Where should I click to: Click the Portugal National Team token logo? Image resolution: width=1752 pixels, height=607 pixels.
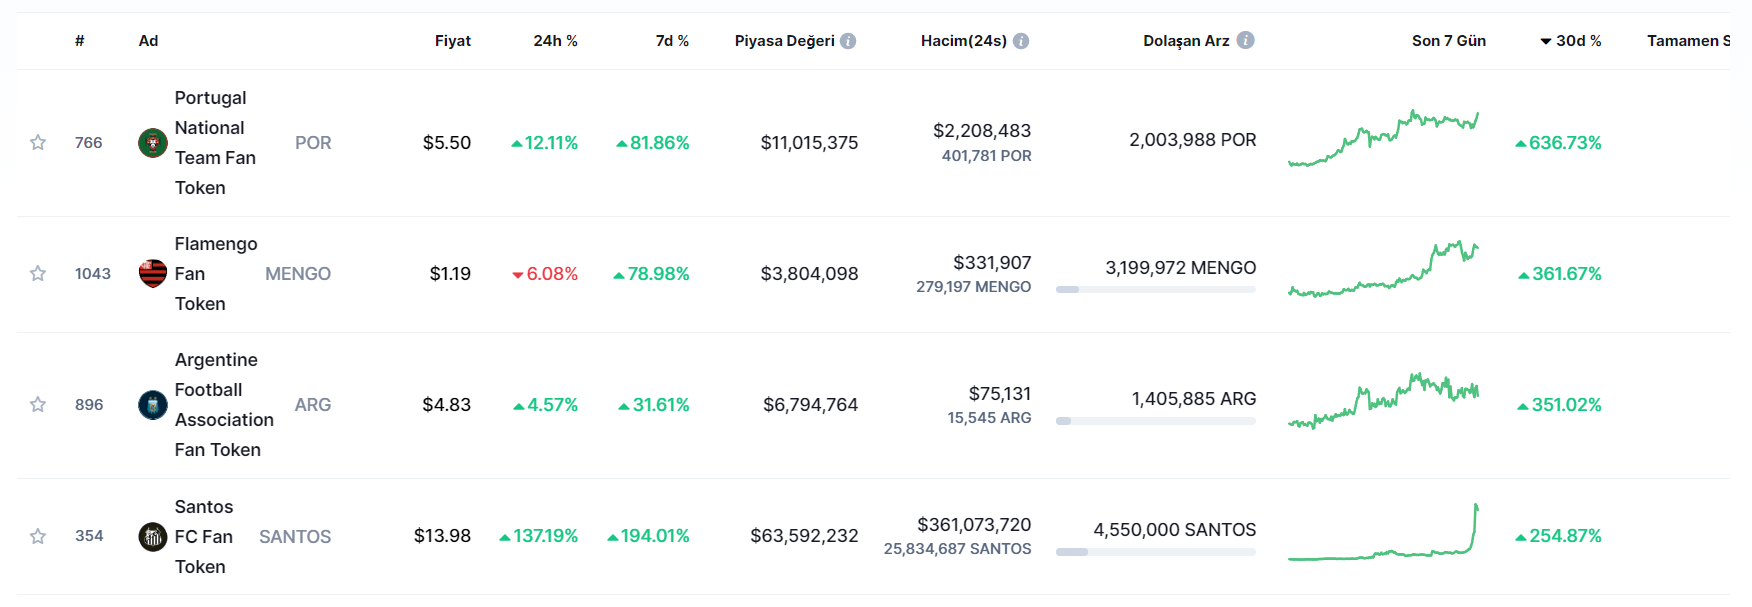(152, 143)
